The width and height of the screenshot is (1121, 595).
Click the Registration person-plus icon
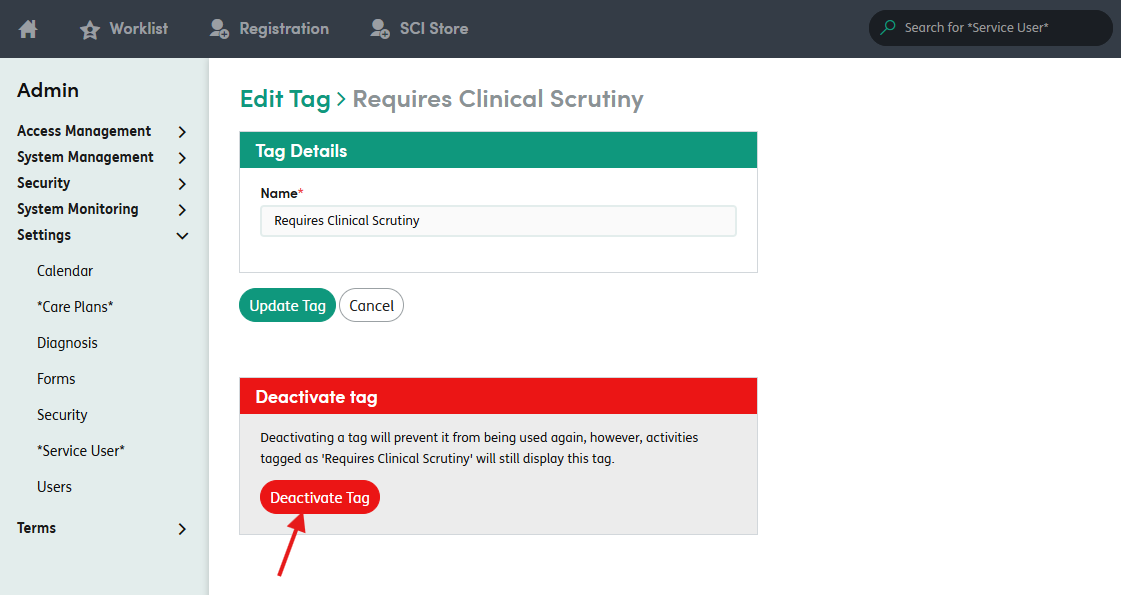click(219, 29)
